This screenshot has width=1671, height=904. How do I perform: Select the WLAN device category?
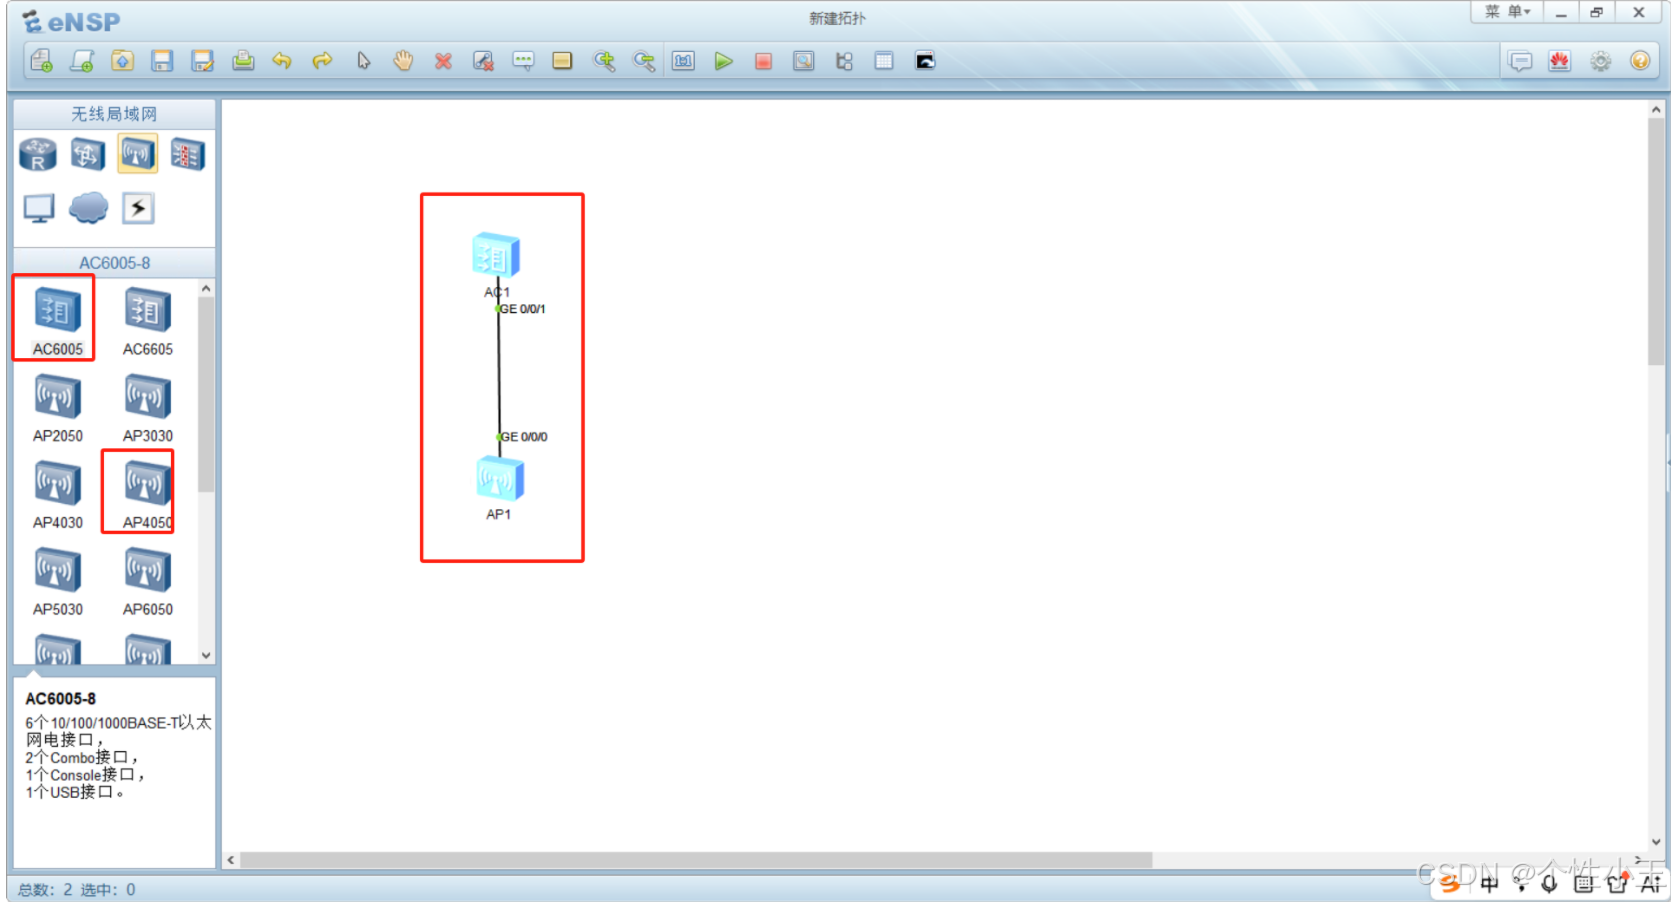[137, 155]
